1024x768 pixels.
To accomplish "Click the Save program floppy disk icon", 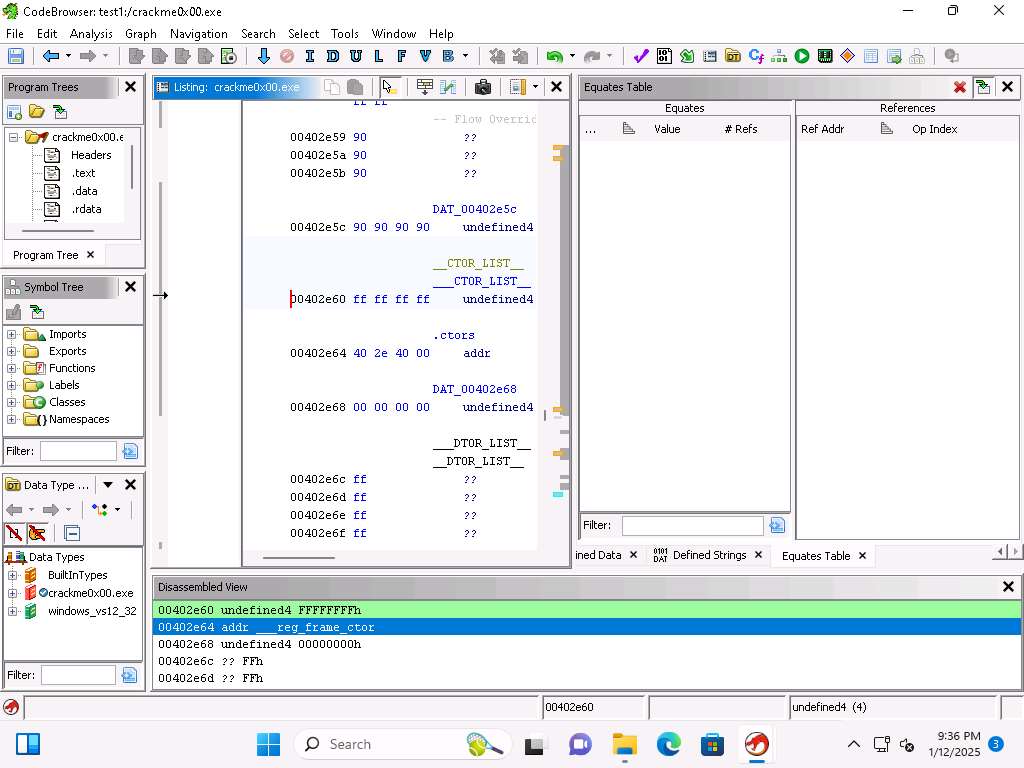I will tap(16, 57).
